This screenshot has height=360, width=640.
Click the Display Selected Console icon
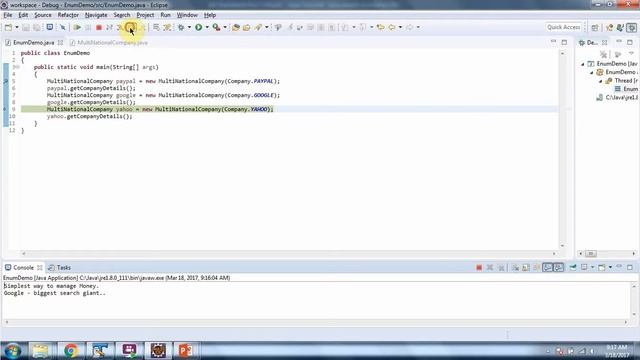pos(584,267)
